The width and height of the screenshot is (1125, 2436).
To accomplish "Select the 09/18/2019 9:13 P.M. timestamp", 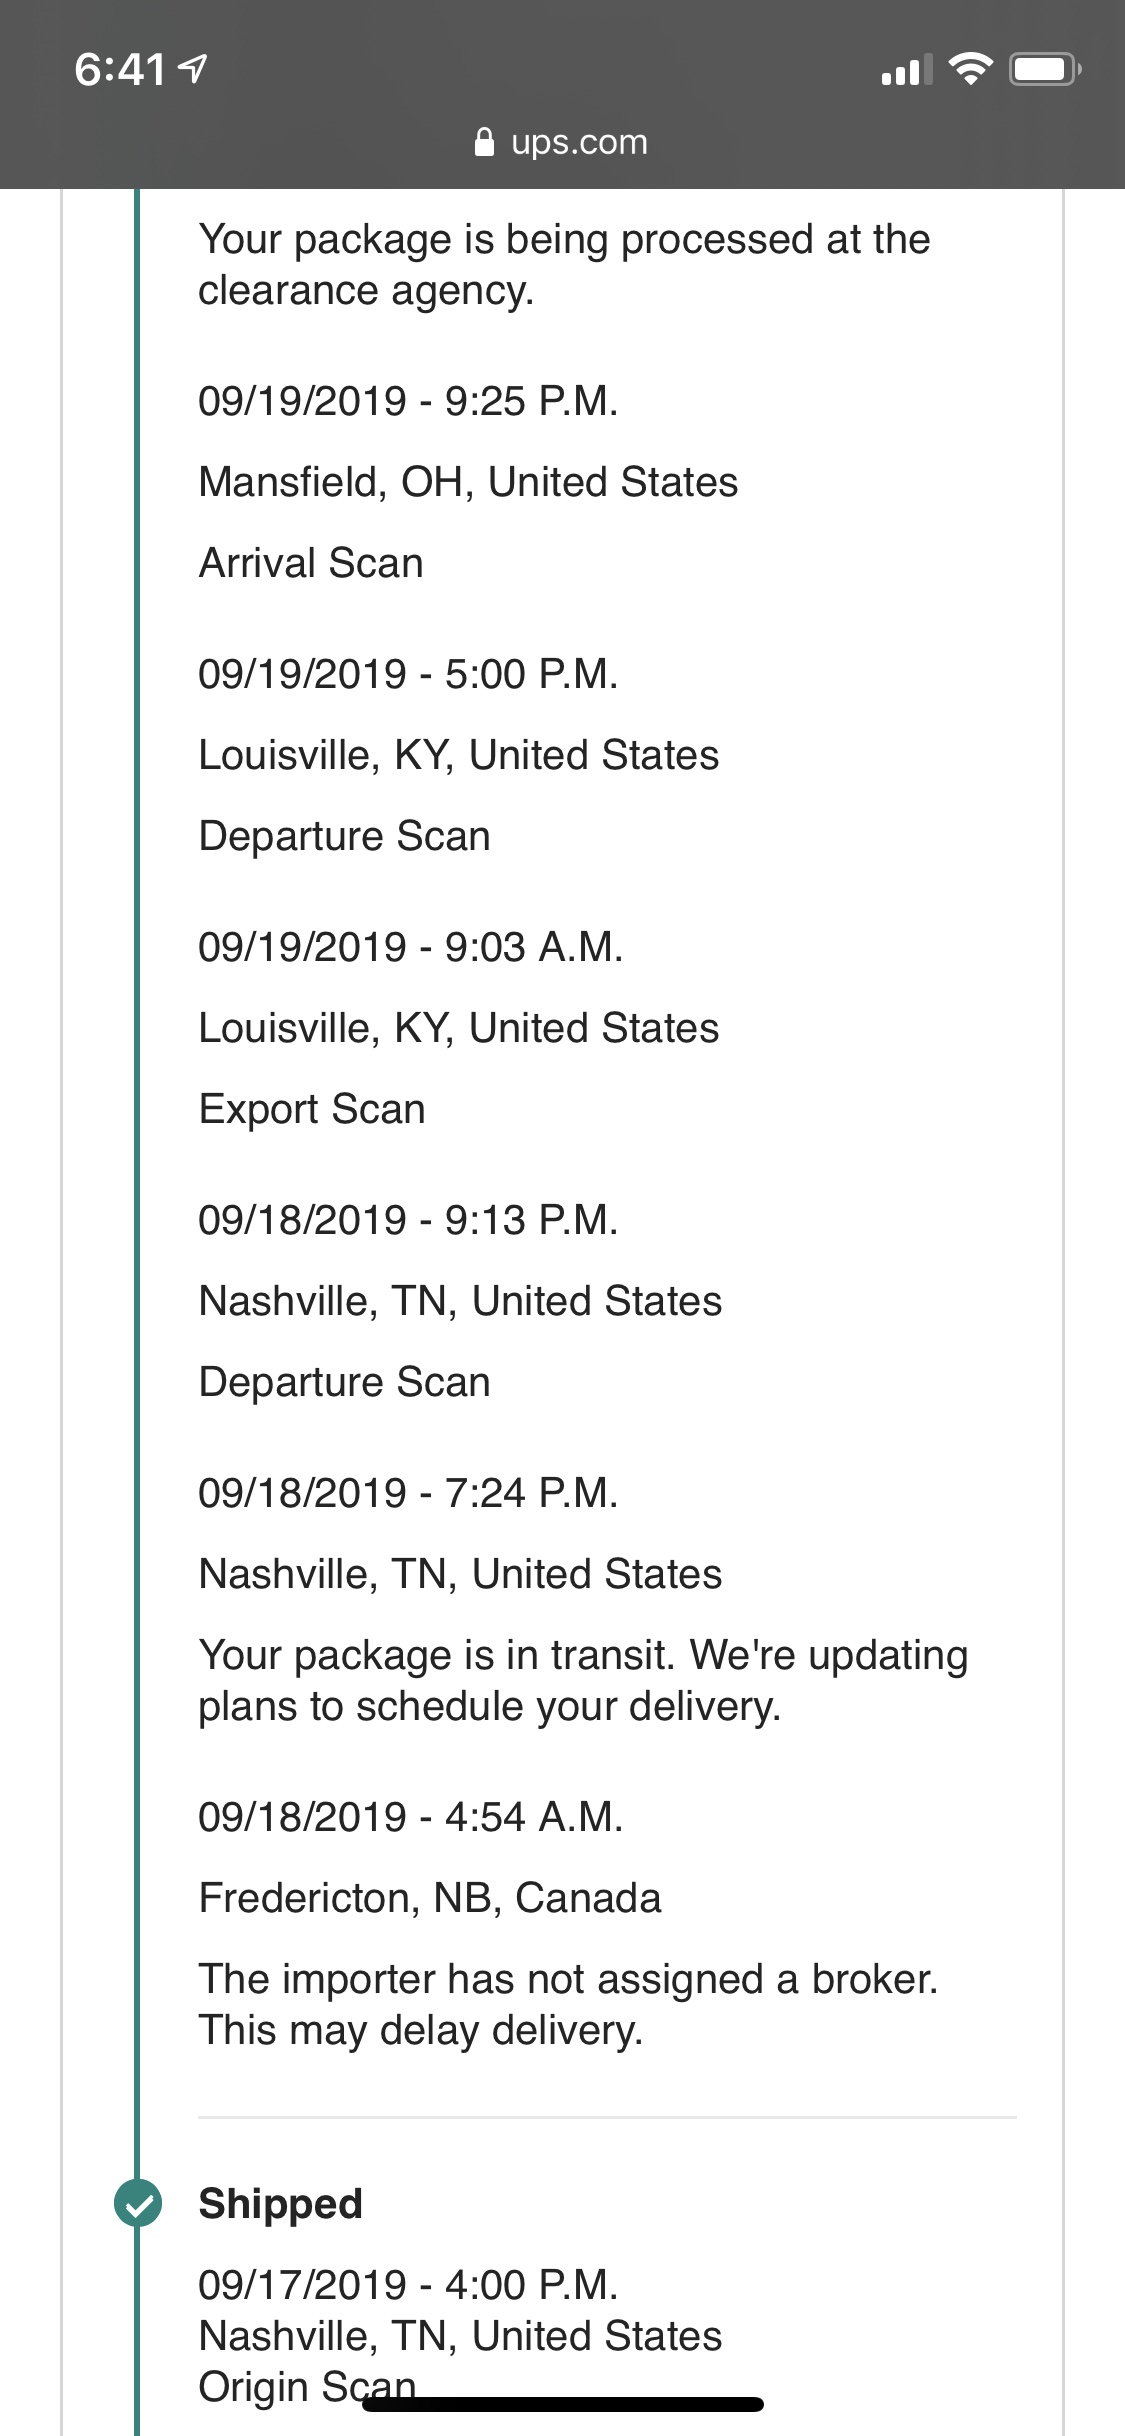I will point(408,1220).
